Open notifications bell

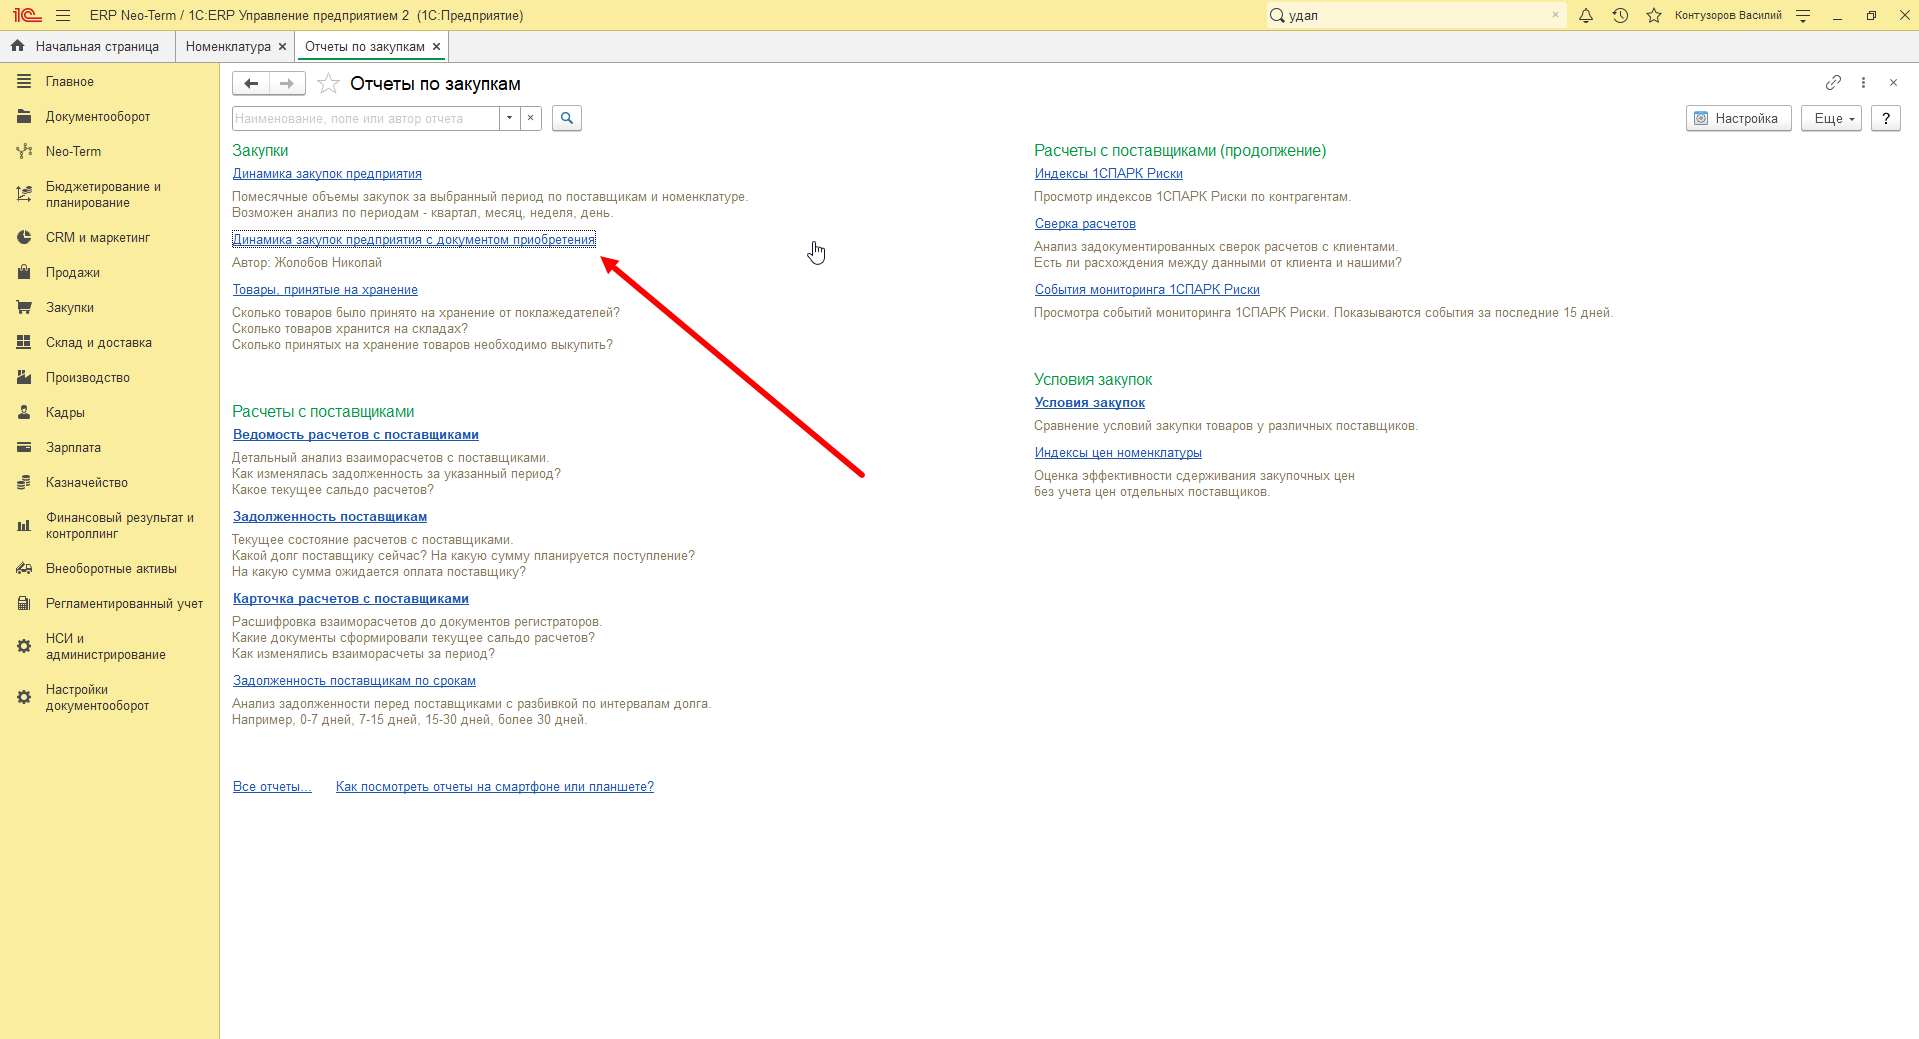1586,15
